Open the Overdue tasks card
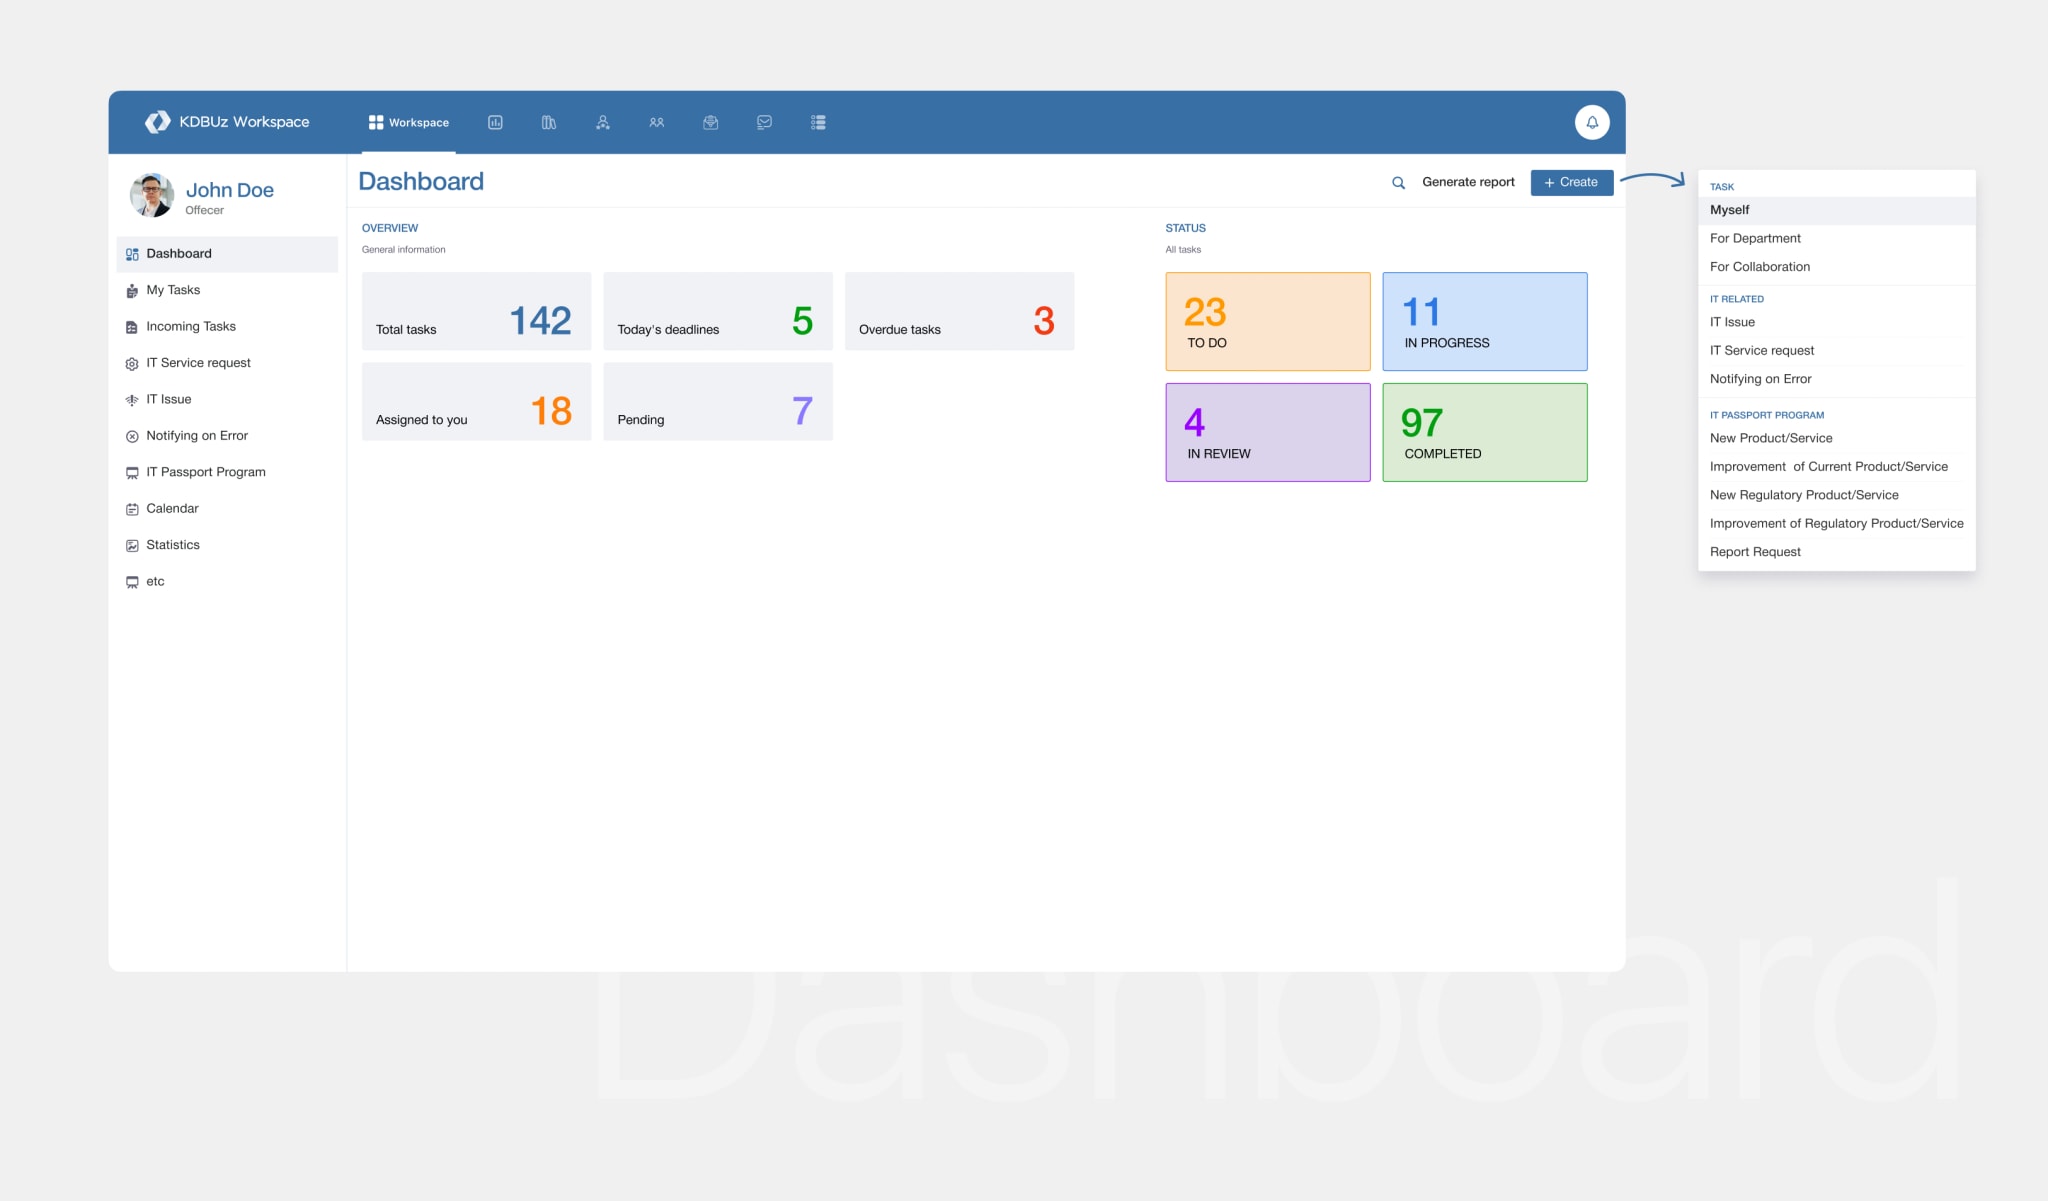 click(x=959, y=311)
